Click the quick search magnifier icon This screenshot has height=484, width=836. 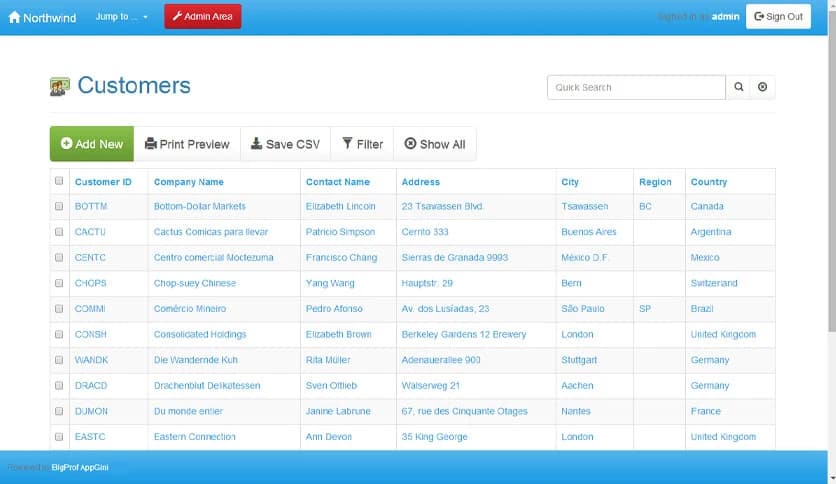[739, 87]
